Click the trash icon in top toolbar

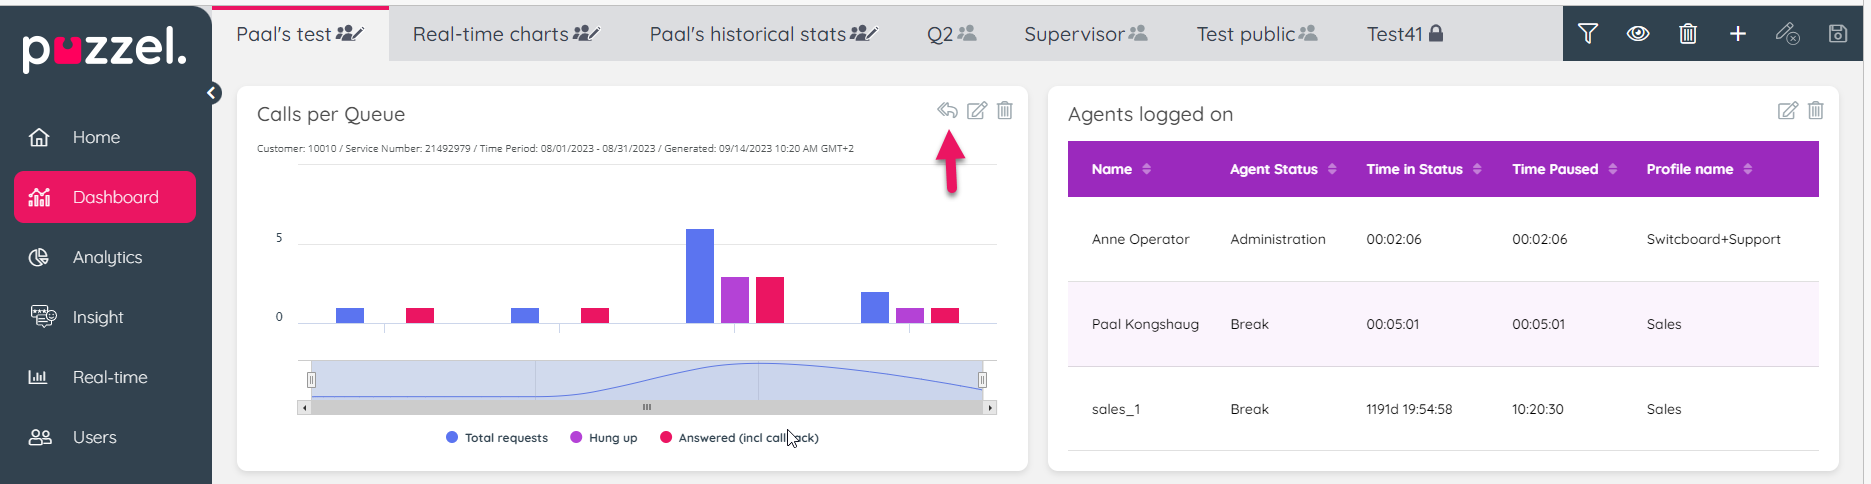[x=1688, y=34]
